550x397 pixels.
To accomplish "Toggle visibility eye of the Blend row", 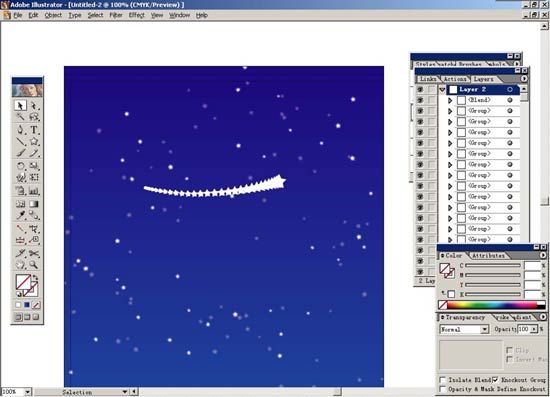I will point(420,100).
